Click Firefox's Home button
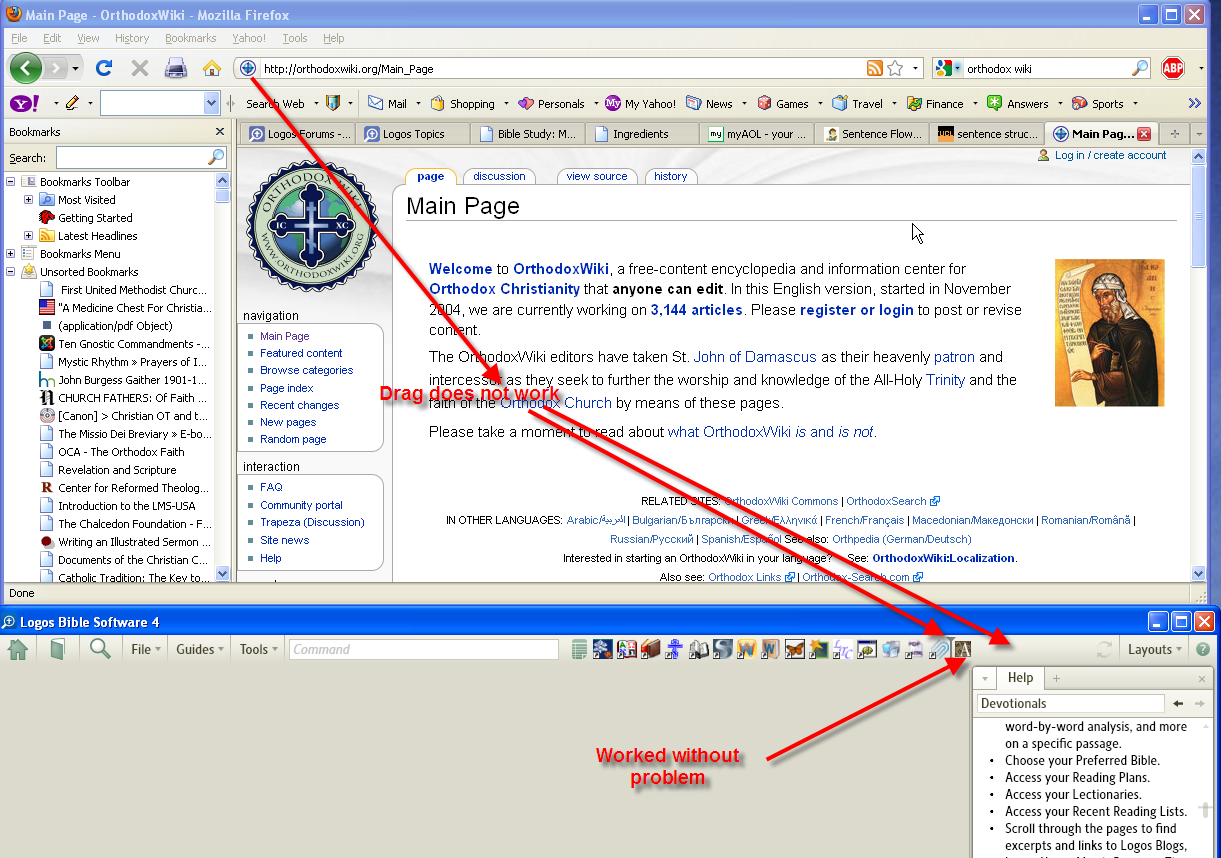 click(x=212, y=67)
